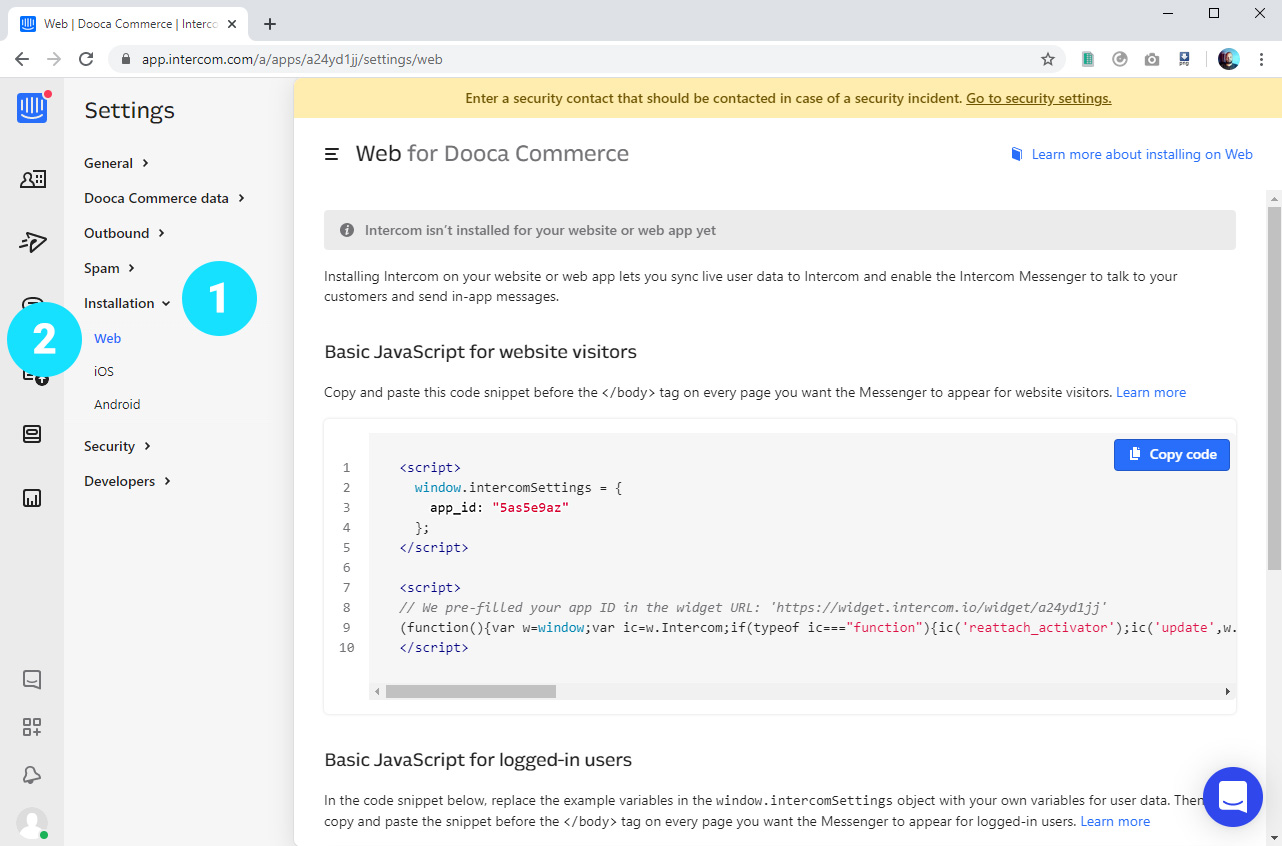This screenshot has height=846, width=1282.
Task: Open the App Store grid icon
Action: [x=32, y=727]
